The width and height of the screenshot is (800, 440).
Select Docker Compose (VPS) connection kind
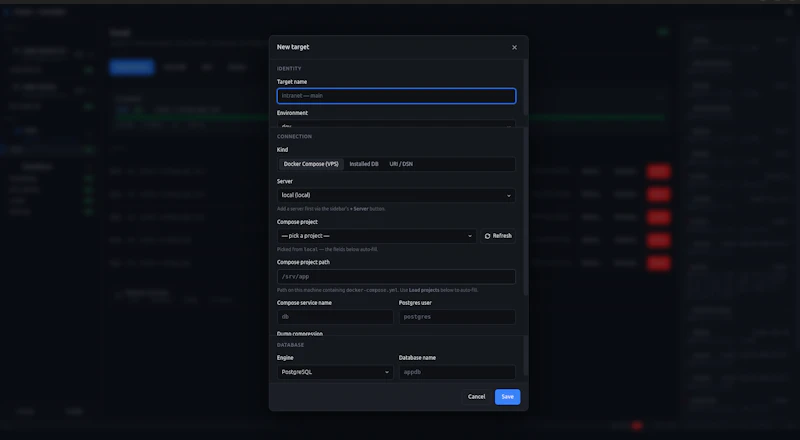click(311, 164)
